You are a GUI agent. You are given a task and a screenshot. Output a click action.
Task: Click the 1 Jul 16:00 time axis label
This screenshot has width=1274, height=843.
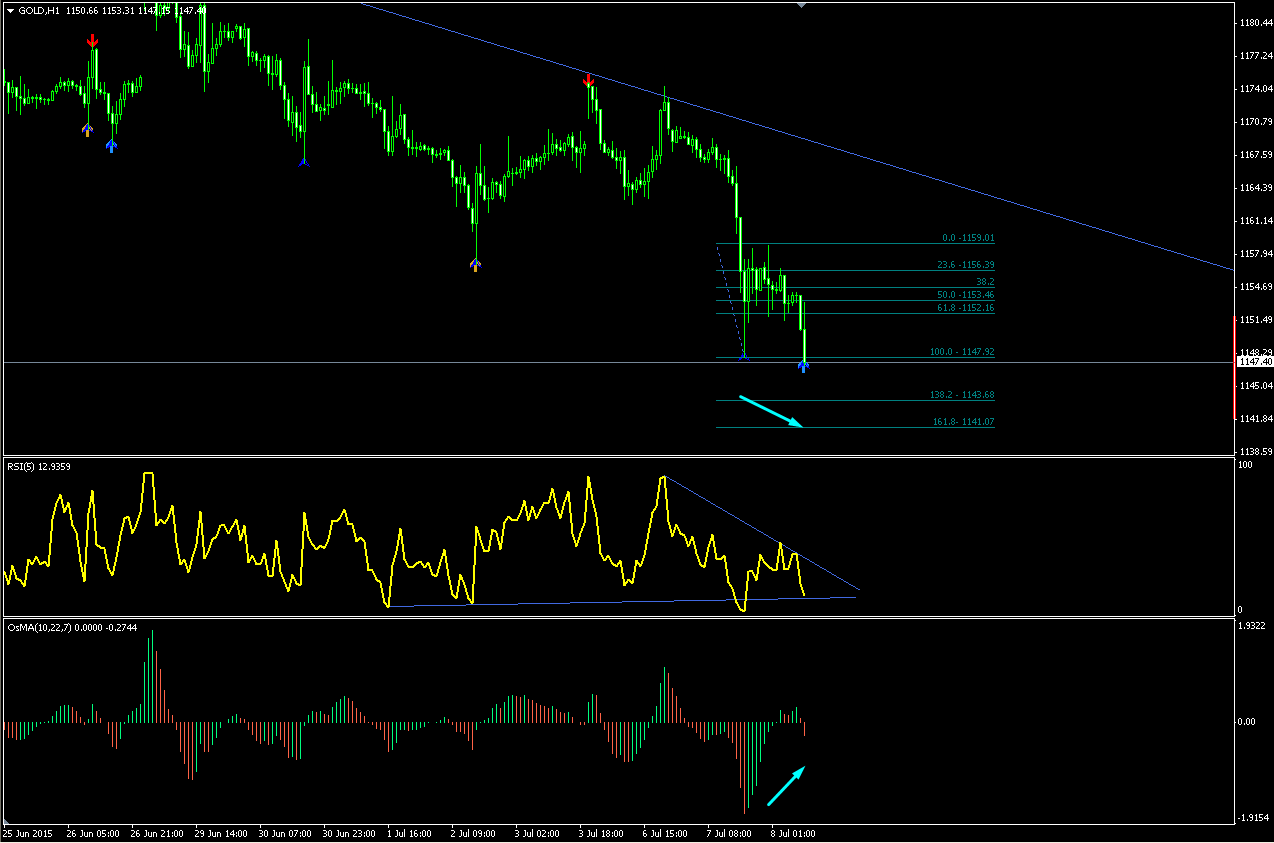point(408,832)
